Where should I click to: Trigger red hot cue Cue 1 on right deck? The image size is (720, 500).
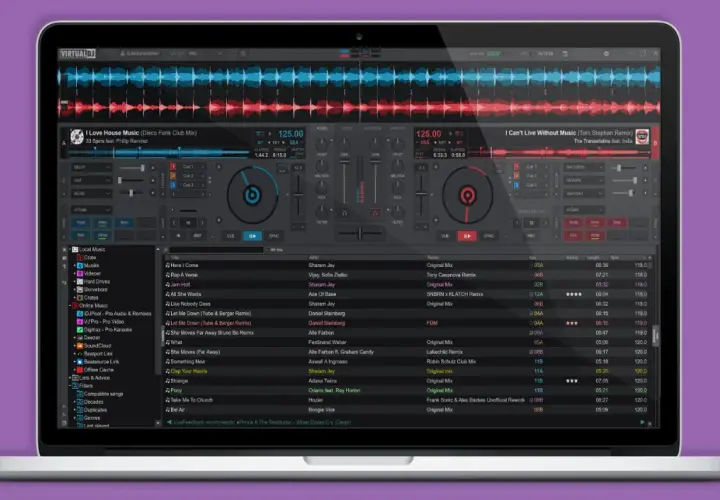point(517,167)
